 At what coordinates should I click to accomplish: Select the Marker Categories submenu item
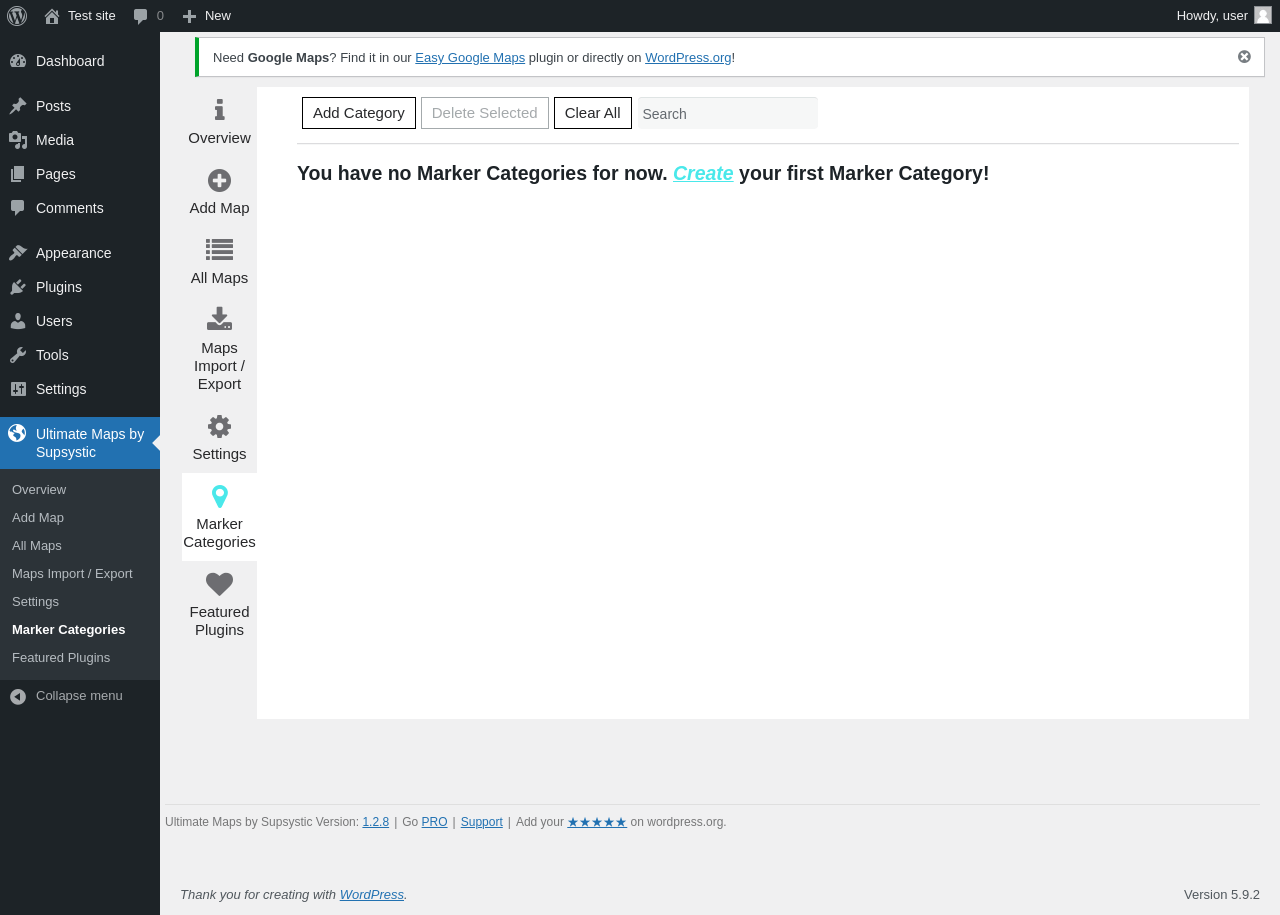69,630
